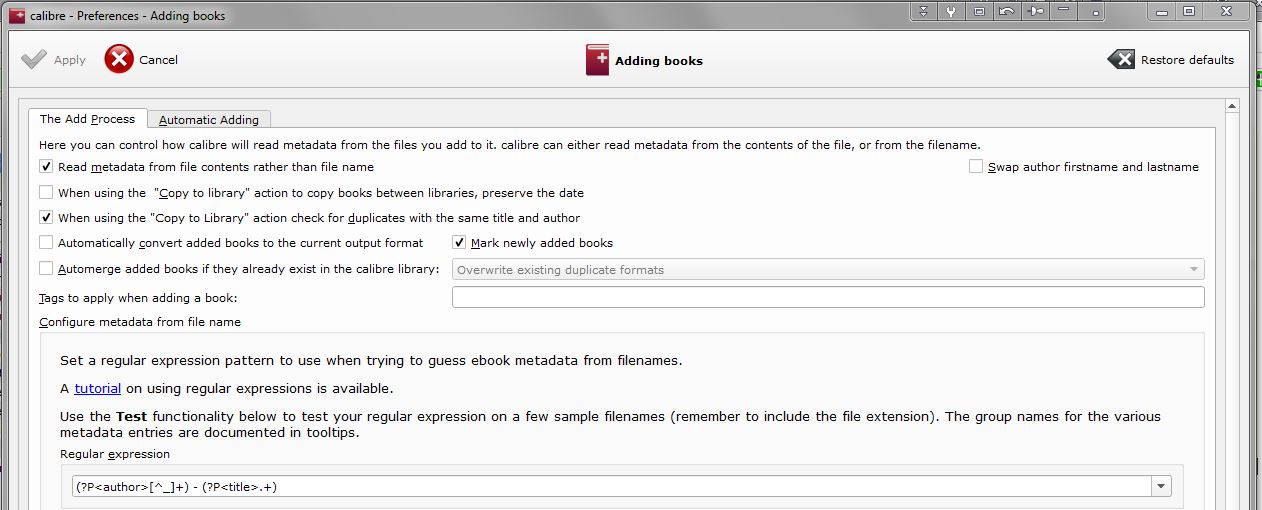The image size is (1262, 510).
Task: Click the scrollbar up arrow
Action: pos(1232,106)
